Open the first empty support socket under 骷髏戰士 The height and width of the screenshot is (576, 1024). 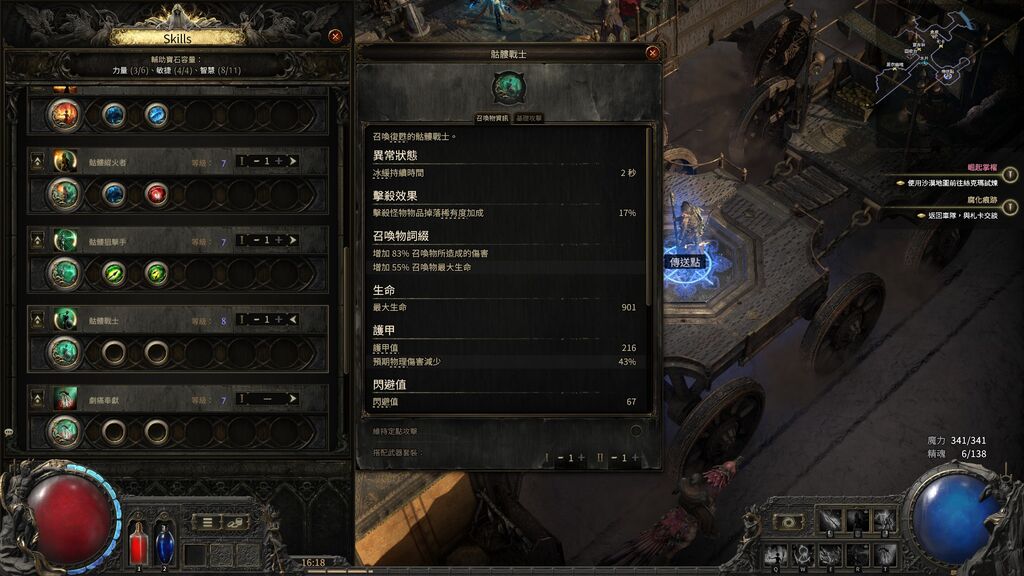tap(114, 353)
